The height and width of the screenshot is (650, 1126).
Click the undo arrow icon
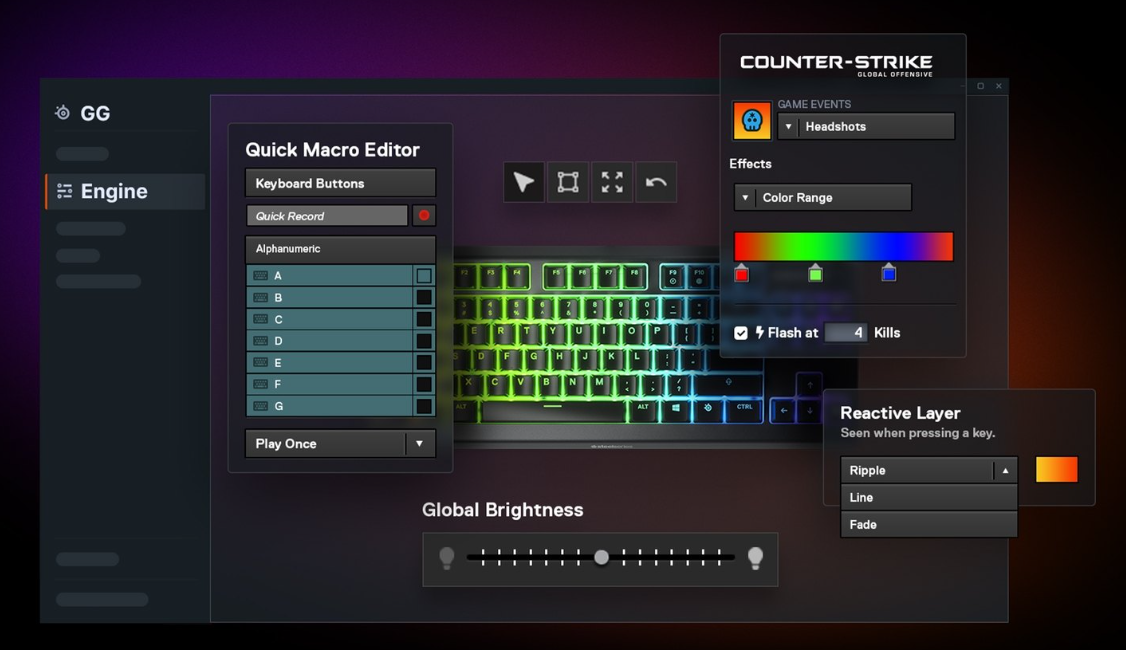(x=656, y=182)
